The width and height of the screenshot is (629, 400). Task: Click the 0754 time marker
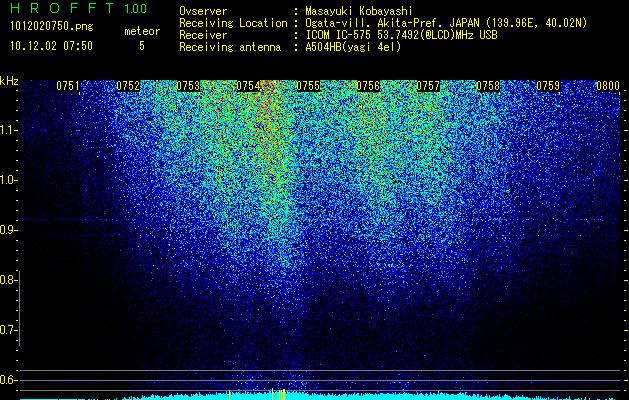[248, 86]
